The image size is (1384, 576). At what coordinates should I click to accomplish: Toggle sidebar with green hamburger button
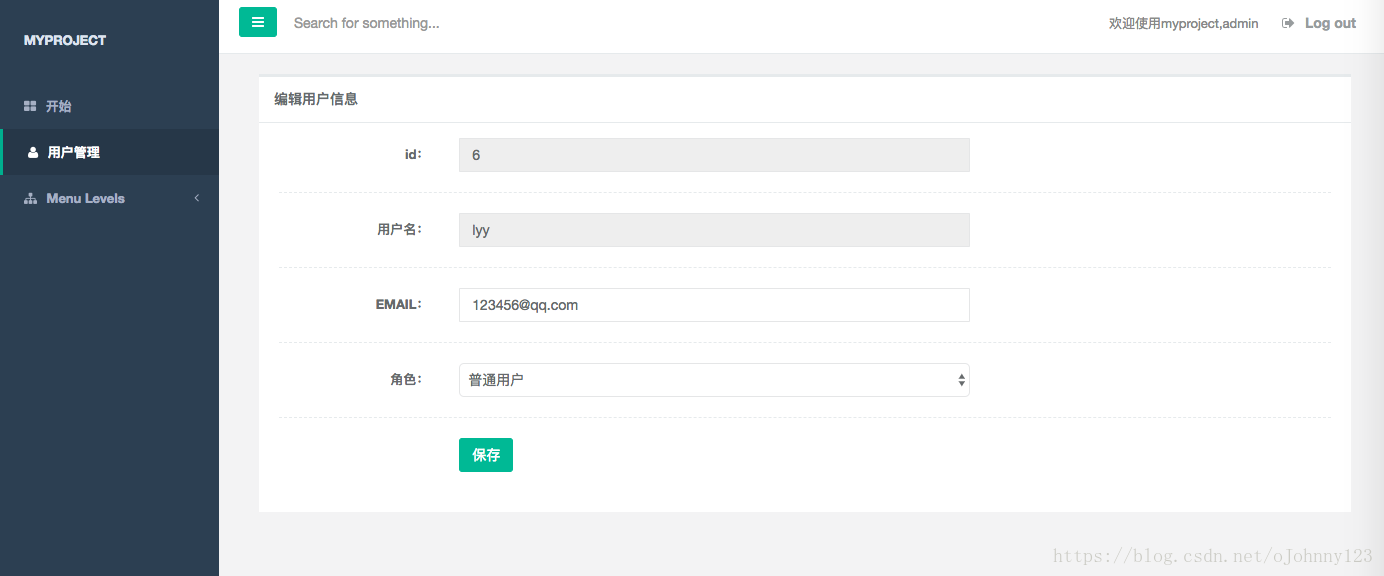click(x=257, y=22)
